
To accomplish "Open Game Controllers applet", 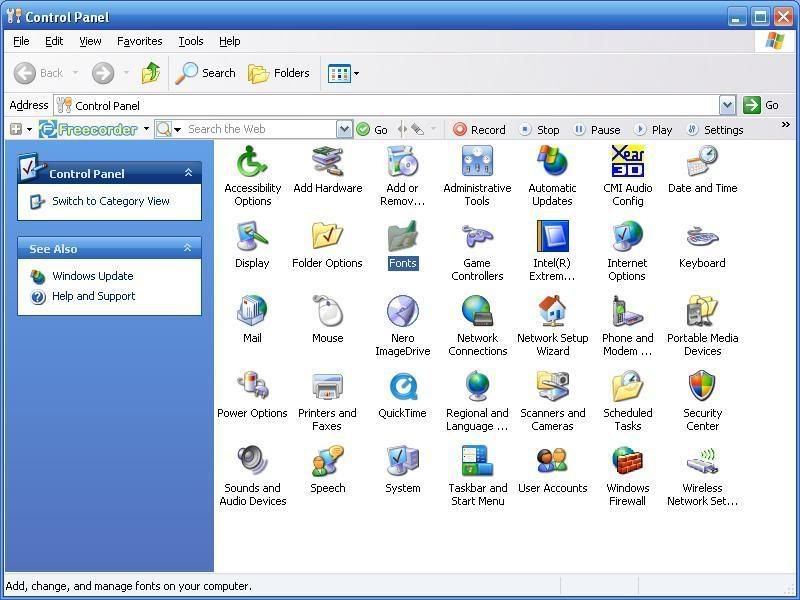I will [477, 251].
